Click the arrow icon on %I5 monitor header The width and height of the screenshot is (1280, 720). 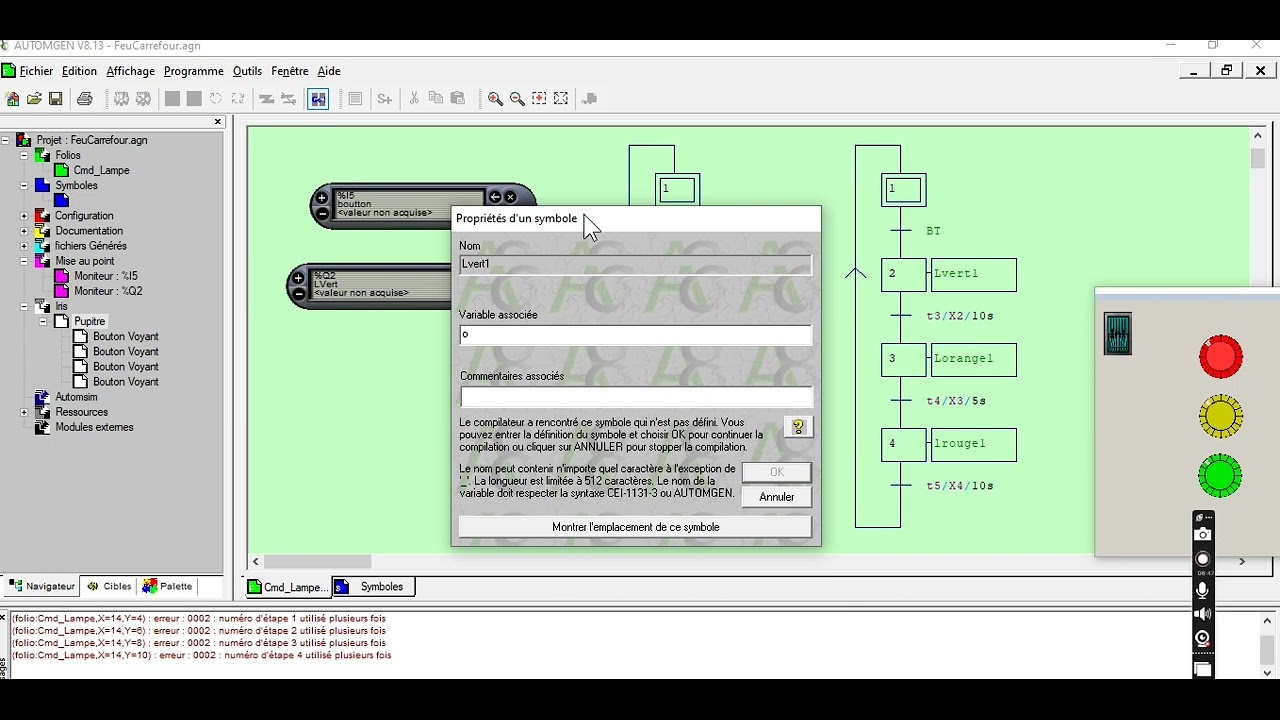495,197
